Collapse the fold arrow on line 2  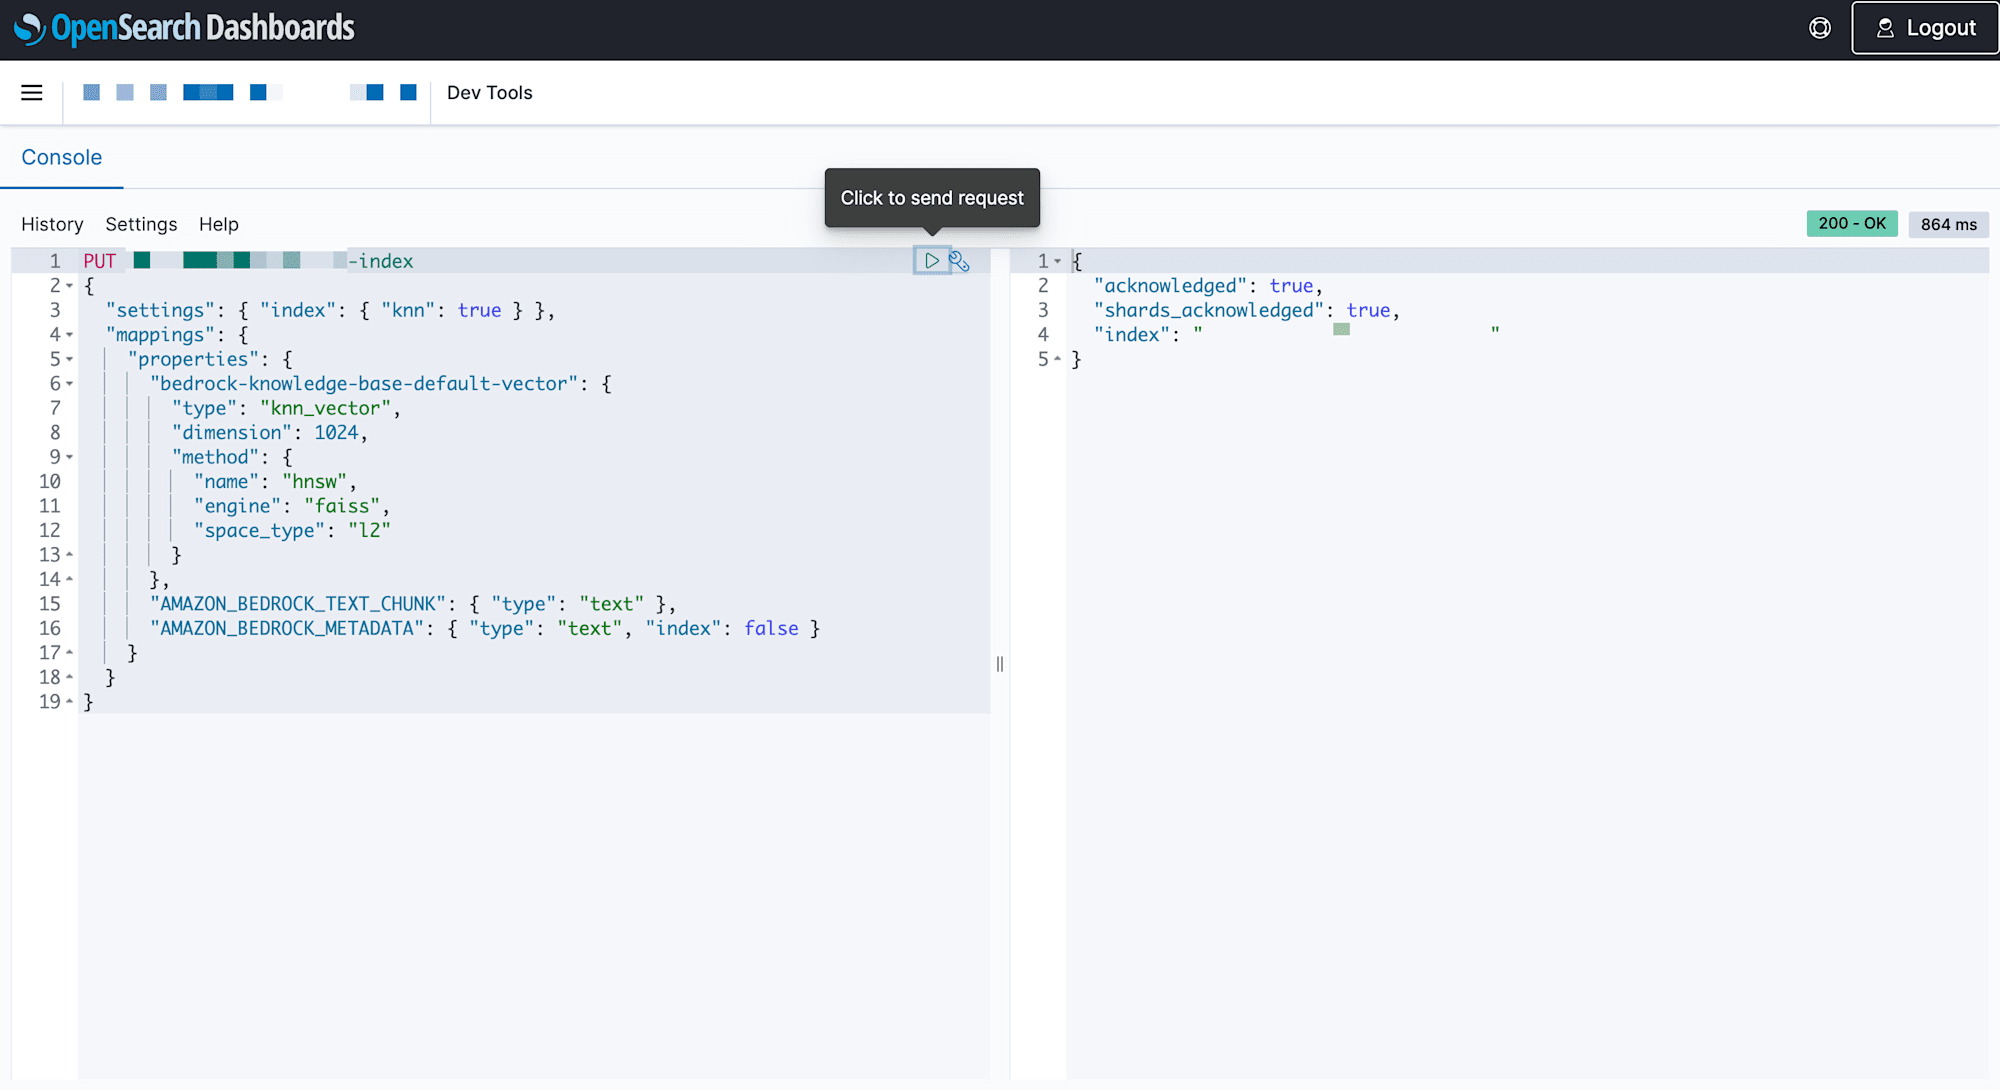[x=70, y=286]
